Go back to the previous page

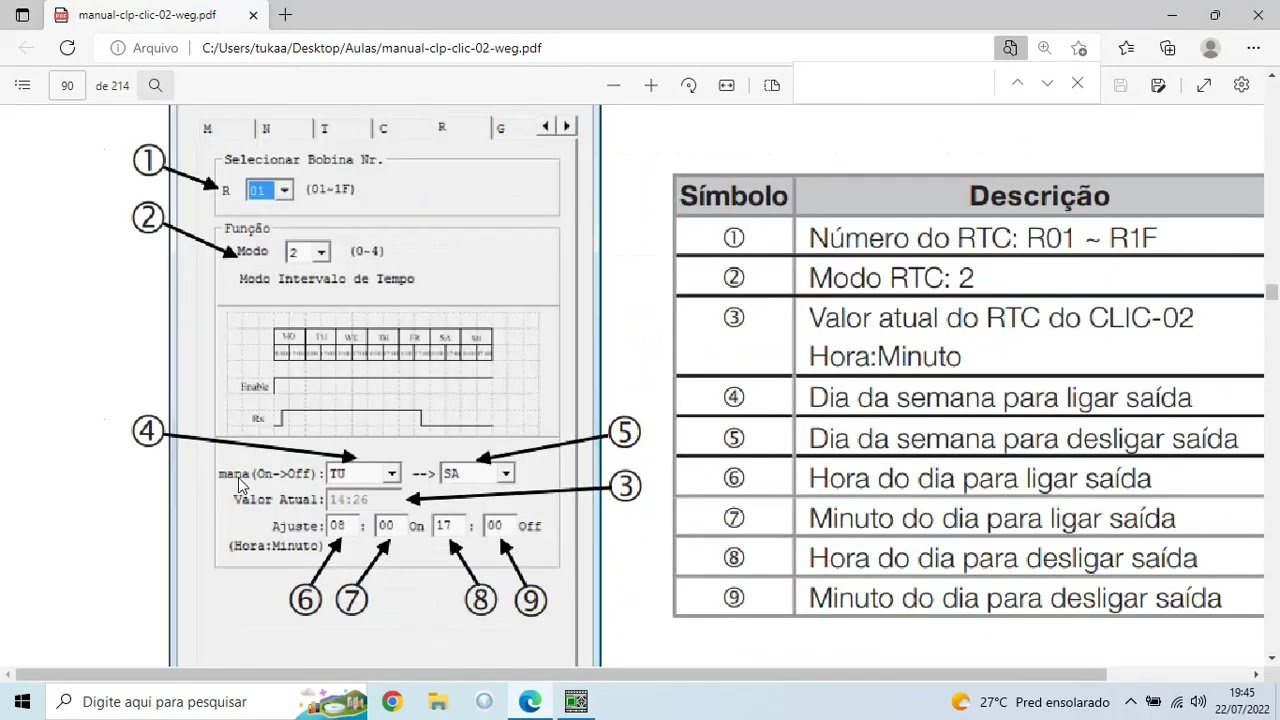(x=26, y=48)
